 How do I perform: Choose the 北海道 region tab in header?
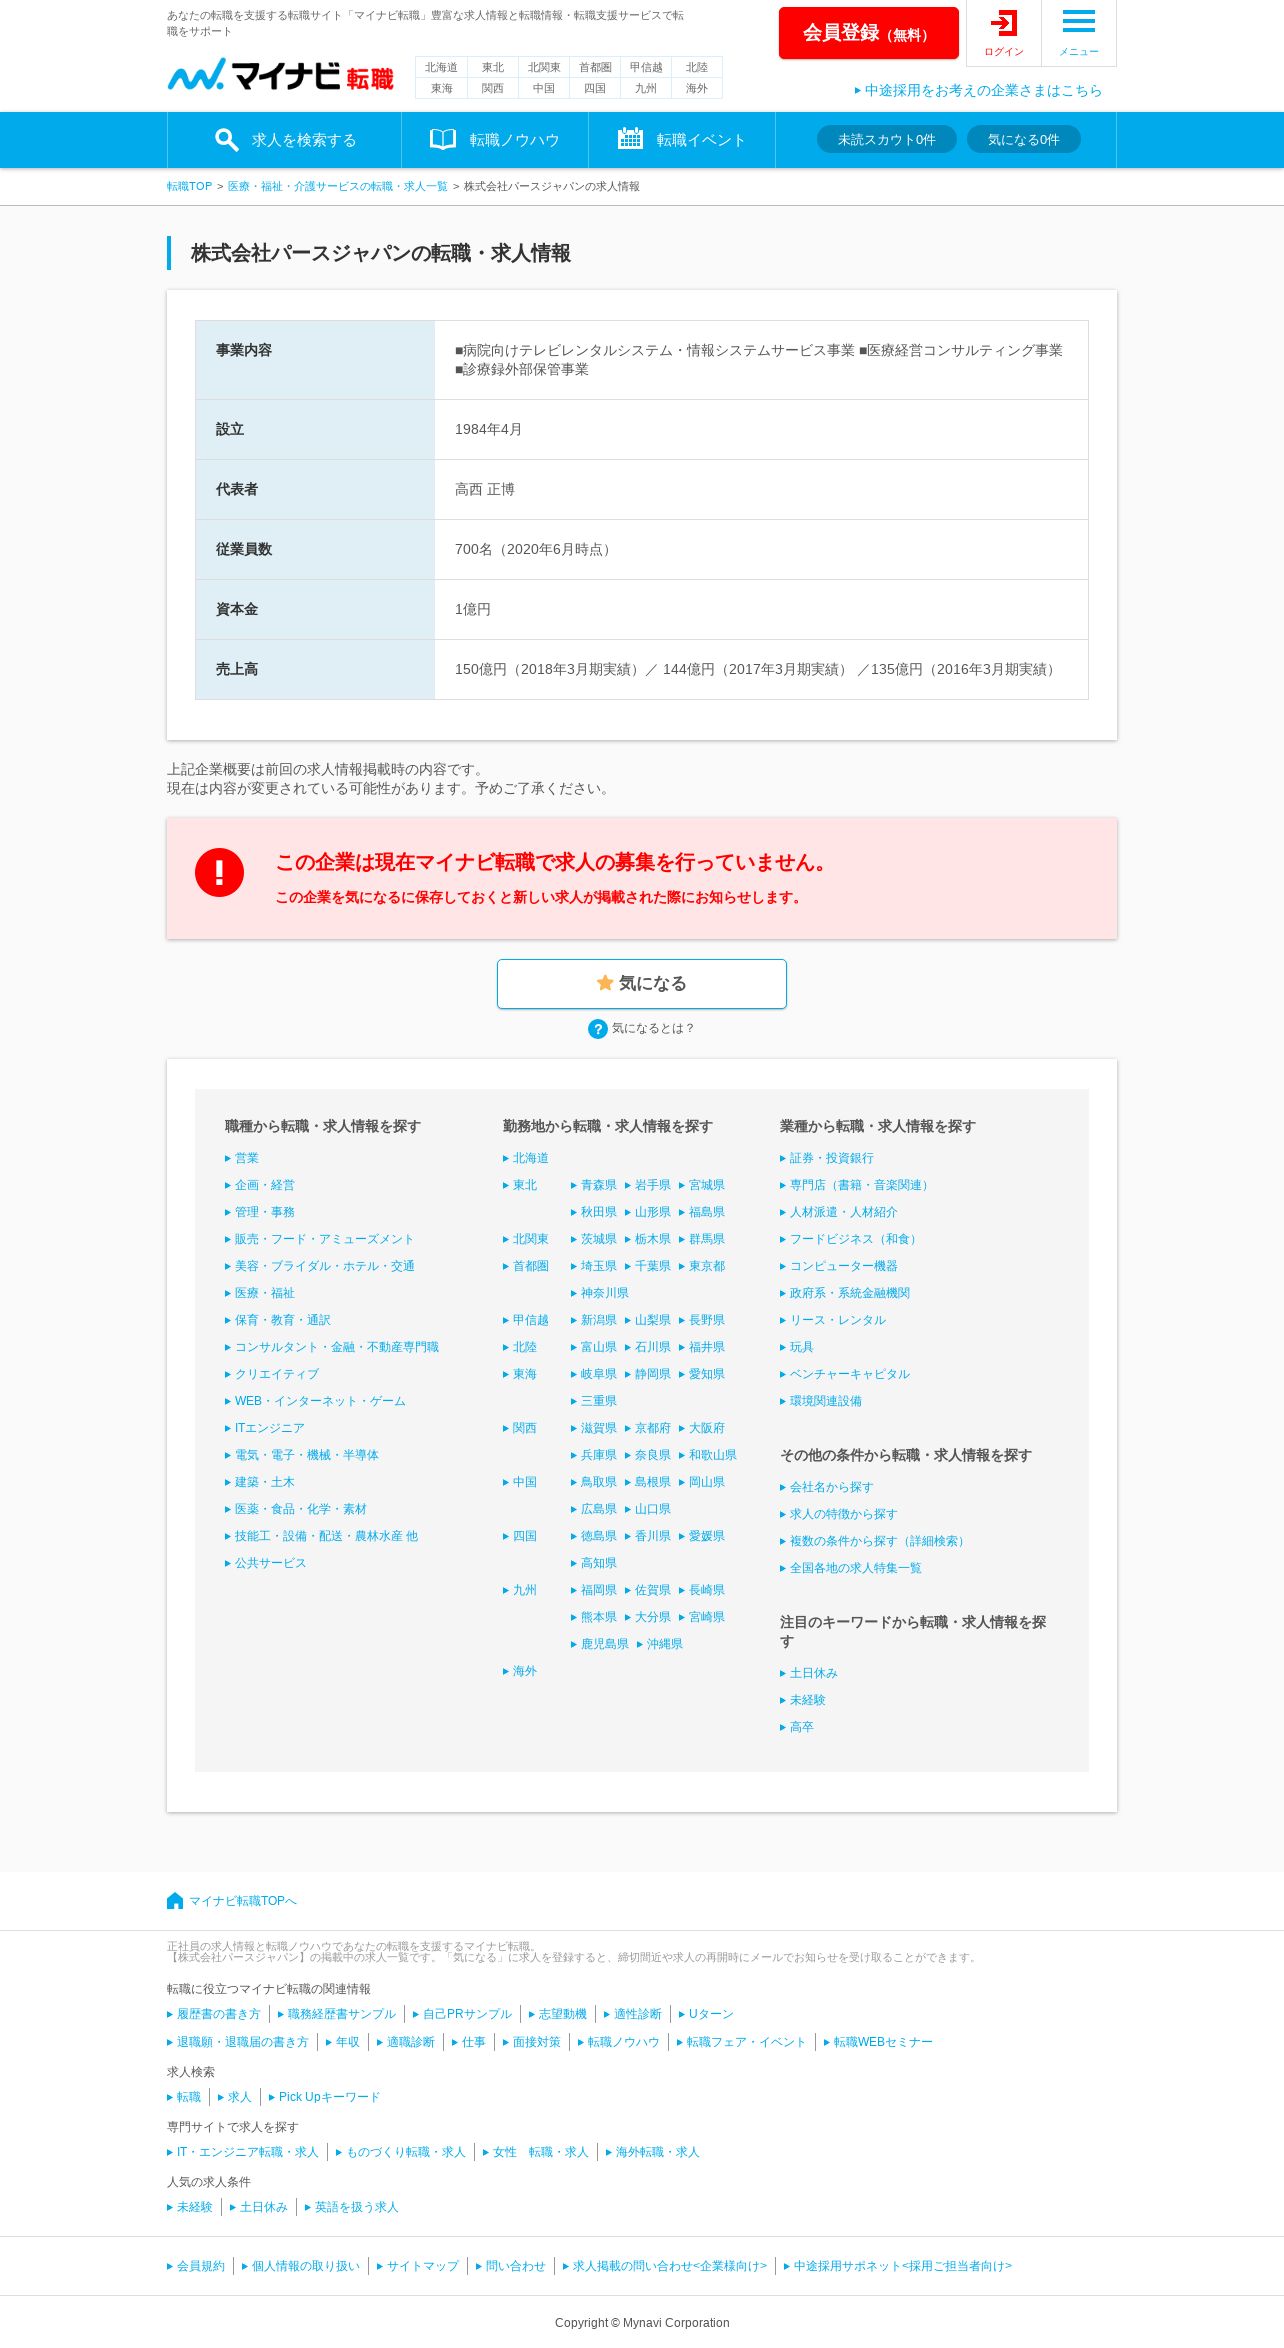coord(441,67)
